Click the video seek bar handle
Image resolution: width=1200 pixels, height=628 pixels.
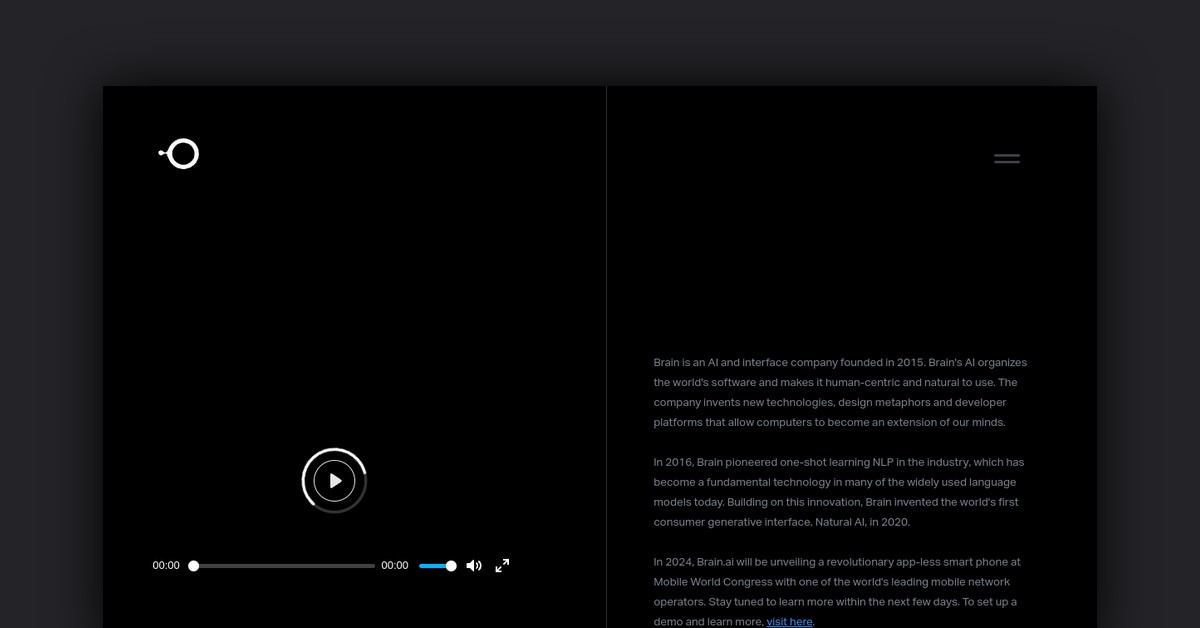coord(194,566)
